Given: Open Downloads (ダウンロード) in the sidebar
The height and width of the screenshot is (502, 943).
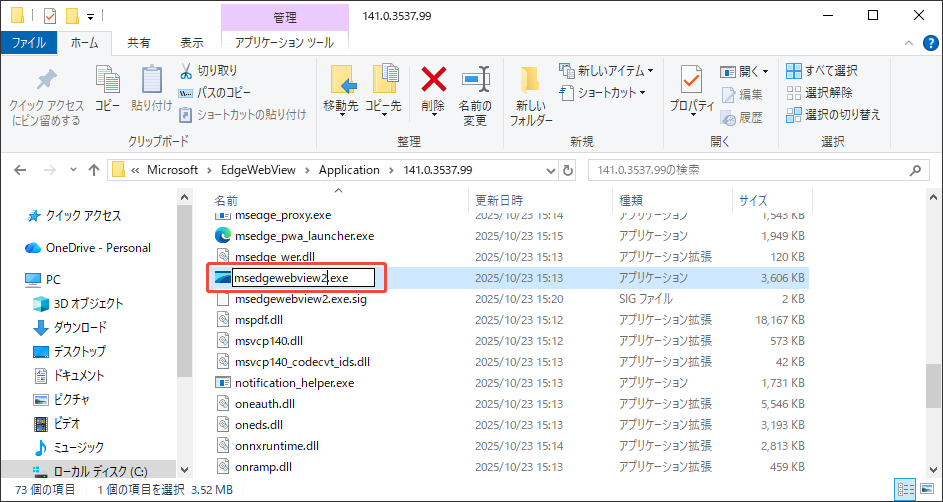Looking at the screenshot, I should pyautogui.click(x=70, y=328).
